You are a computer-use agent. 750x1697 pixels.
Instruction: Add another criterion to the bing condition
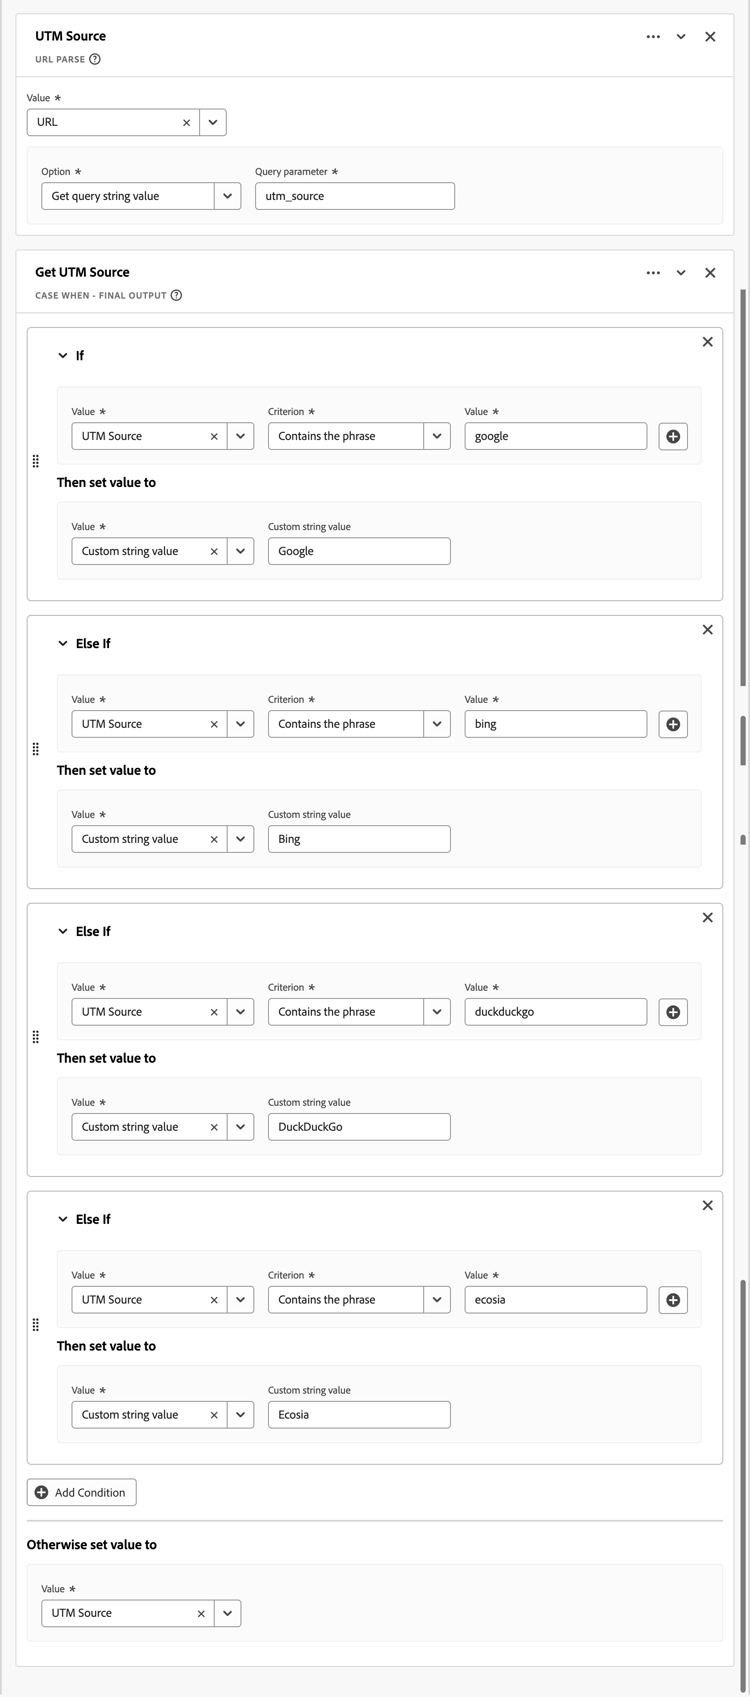click(673, 724)
